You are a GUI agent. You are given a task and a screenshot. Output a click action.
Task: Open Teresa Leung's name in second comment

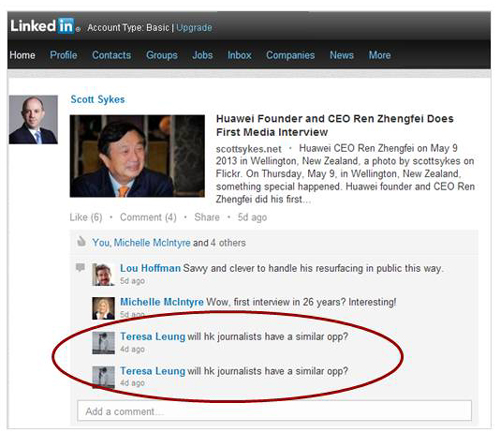153,371
